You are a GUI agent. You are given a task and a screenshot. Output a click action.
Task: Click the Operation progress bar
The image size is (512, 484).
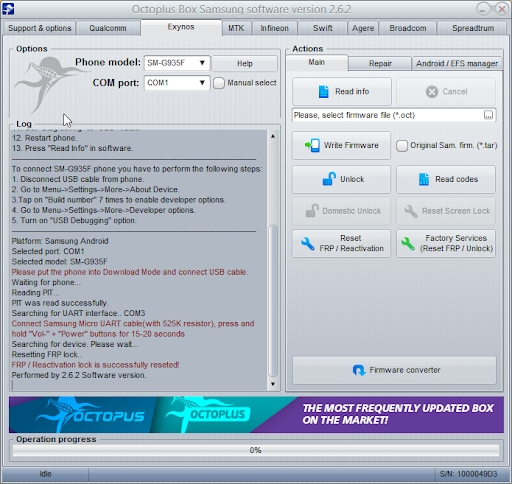[x=256, y=450]
